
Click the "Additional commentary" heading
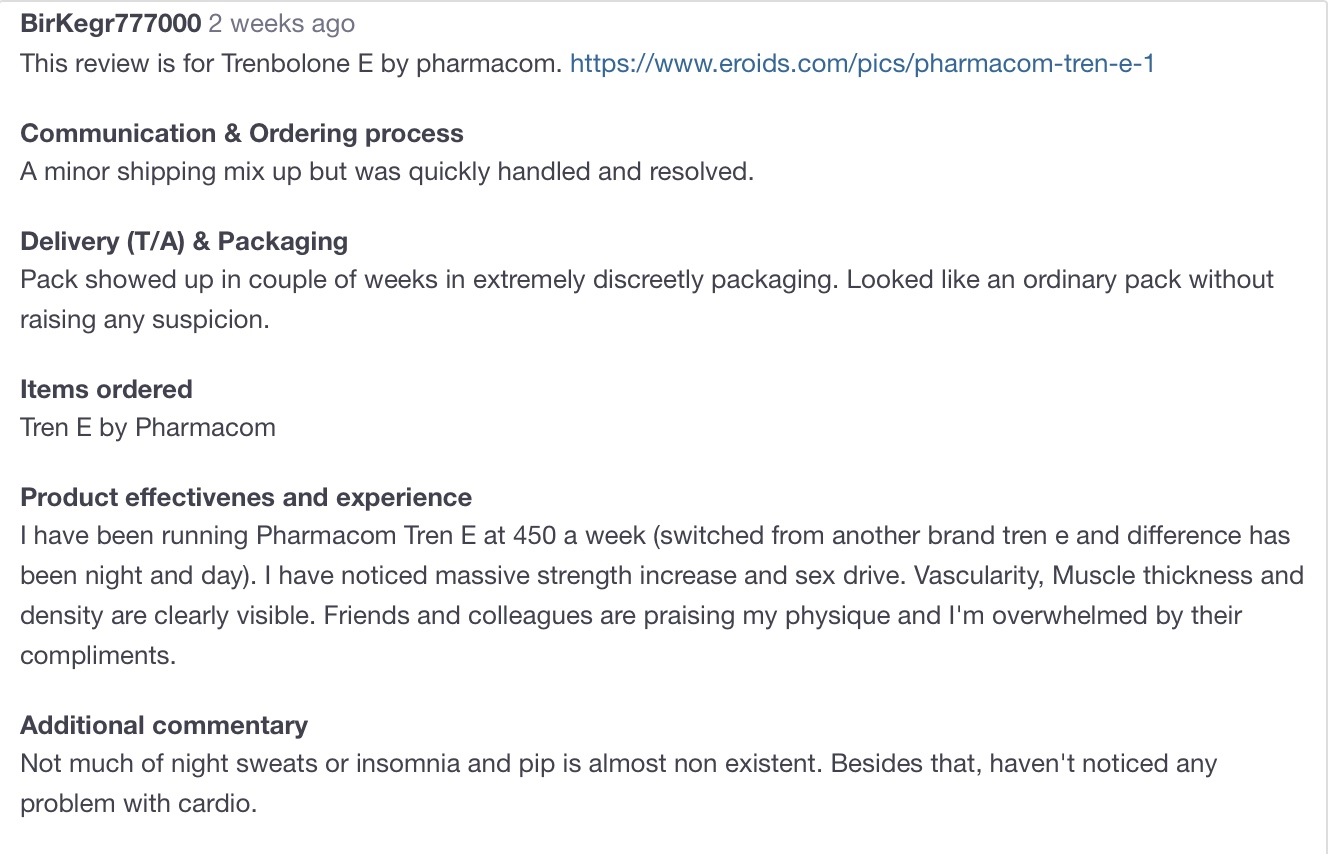pyautogui.click(x=164, y=725)
